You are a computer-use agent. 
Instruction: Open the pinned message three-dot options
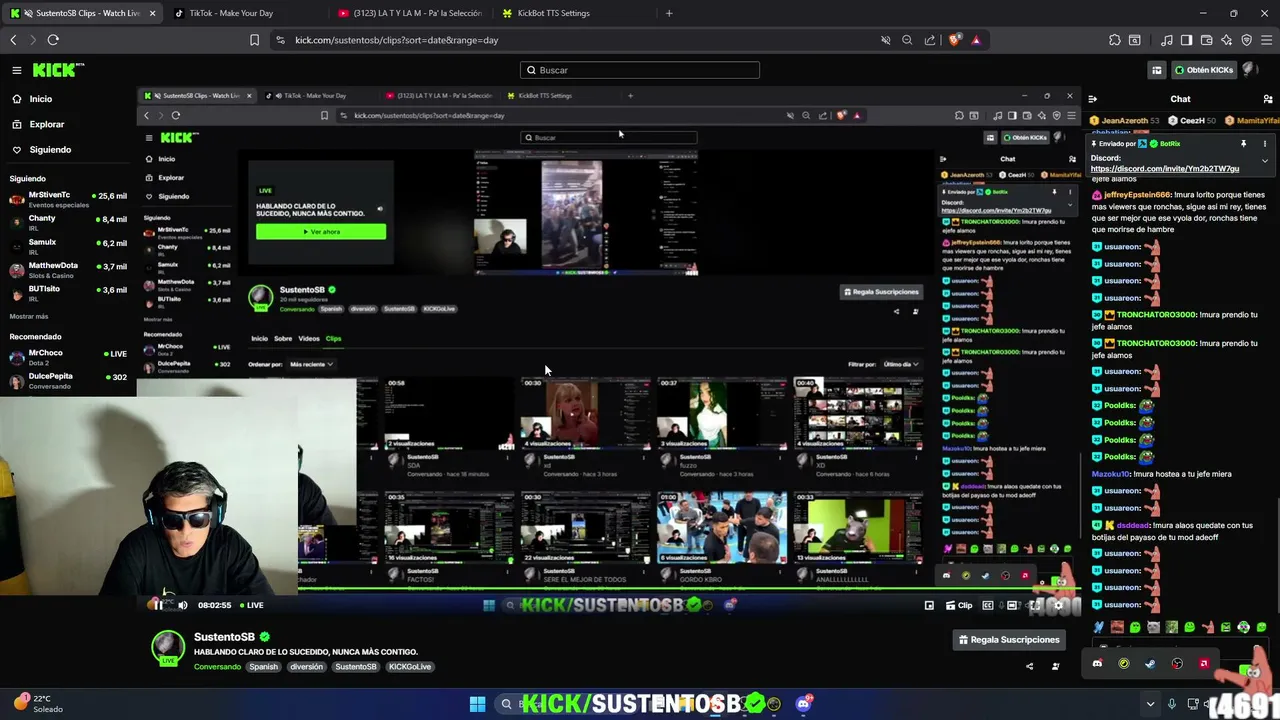click(x=1264, y=144)
